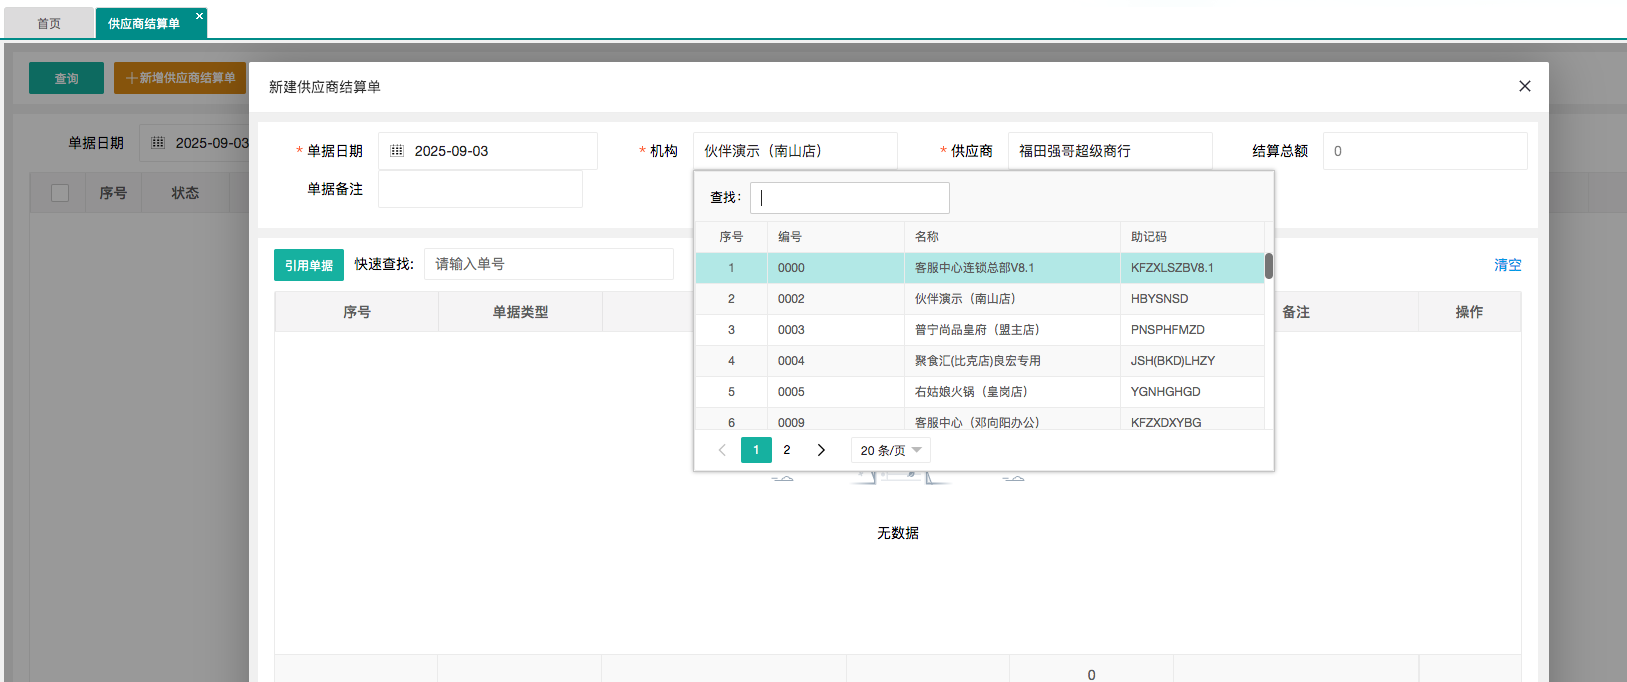
Task: Switch to the 首页 tab
Action: 49,23
